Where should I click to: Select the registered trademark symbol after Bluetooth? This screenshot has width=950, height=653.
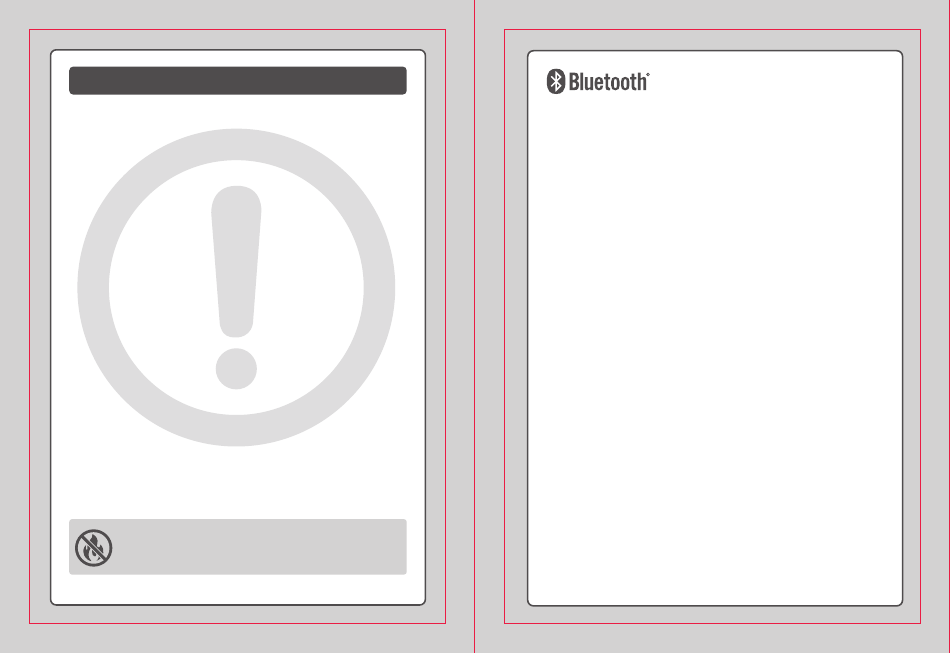point(648,75)
